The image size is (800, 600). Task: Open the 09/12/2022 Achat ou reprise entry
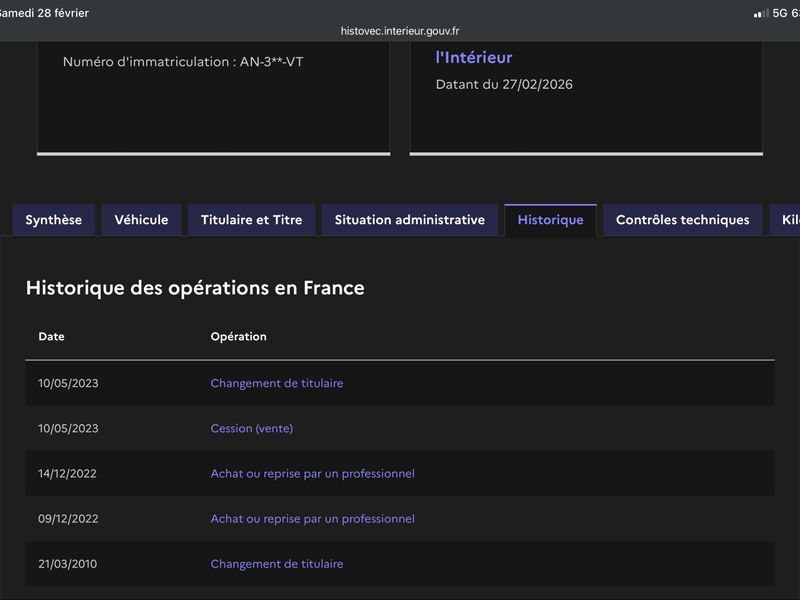(312, 518)
